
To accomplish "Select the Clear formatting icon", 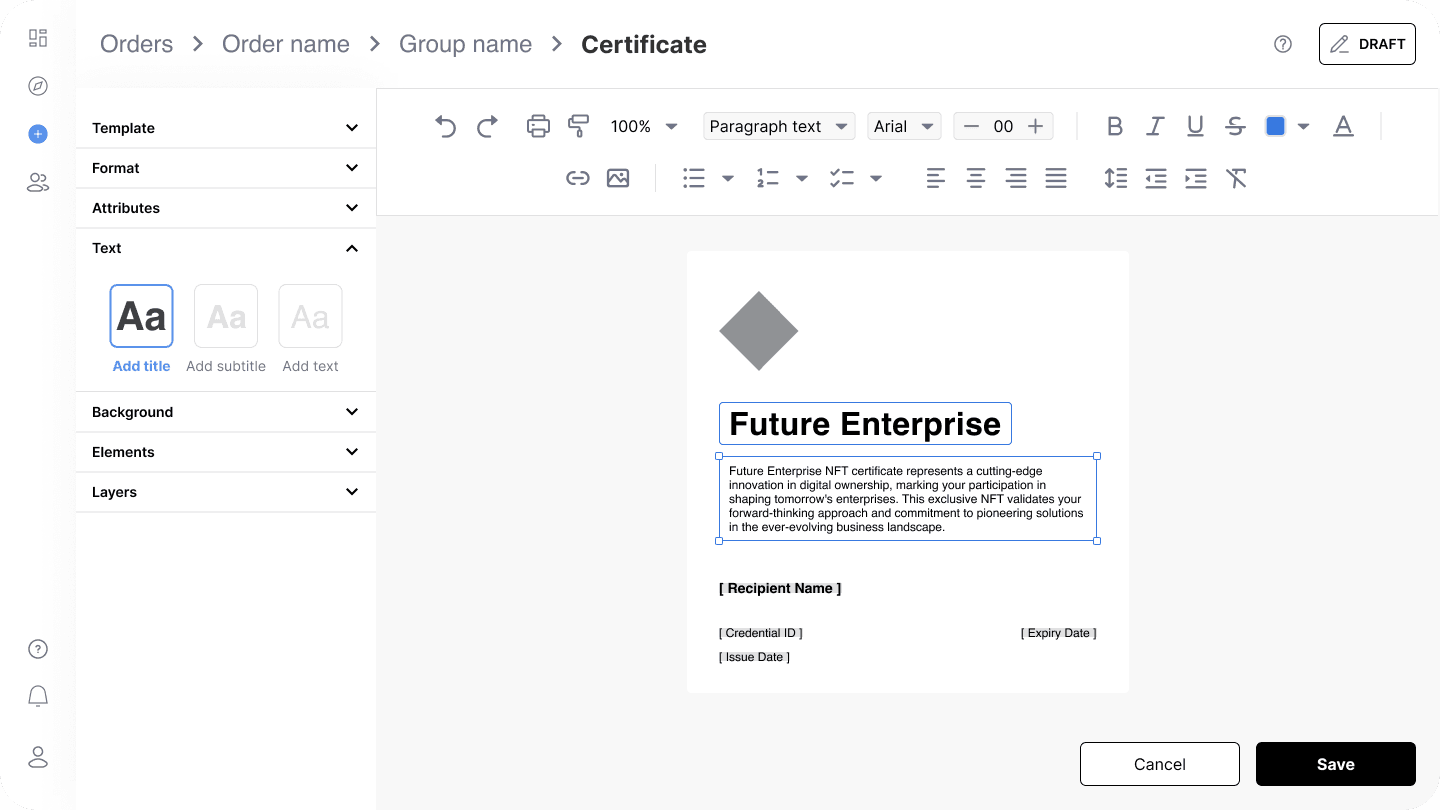I will point(1237,178).
